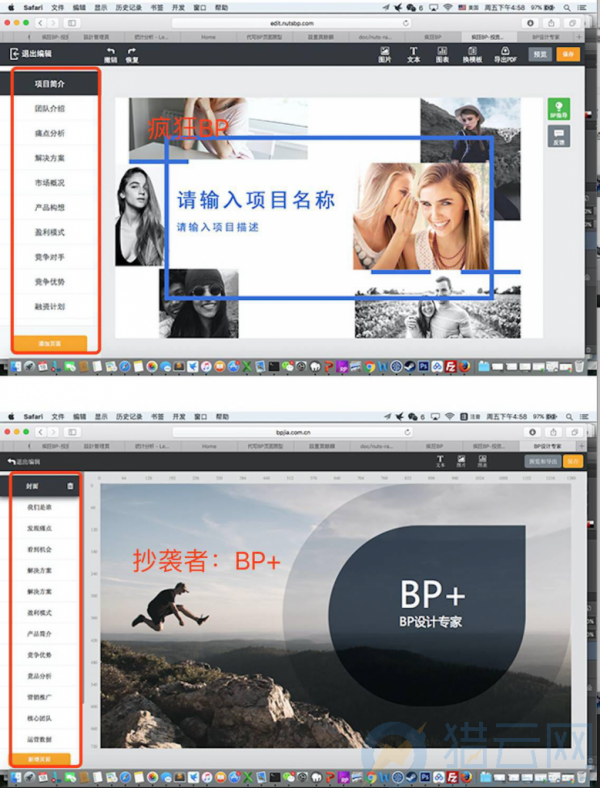Viewport: 600px width, 788px height.
Task: Select 市场概况 page in sidebar
Action: coord(50,183)
